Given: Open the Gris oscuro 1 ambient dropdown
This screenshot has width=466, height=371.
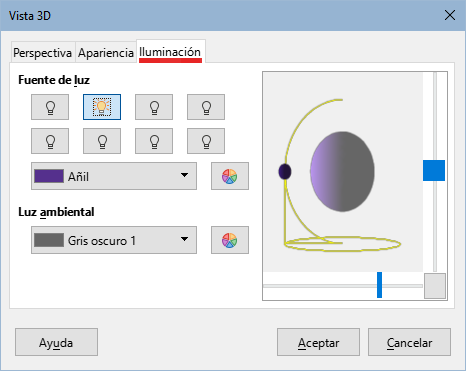Looking at the screenshot, I should [x=114, y=240].
